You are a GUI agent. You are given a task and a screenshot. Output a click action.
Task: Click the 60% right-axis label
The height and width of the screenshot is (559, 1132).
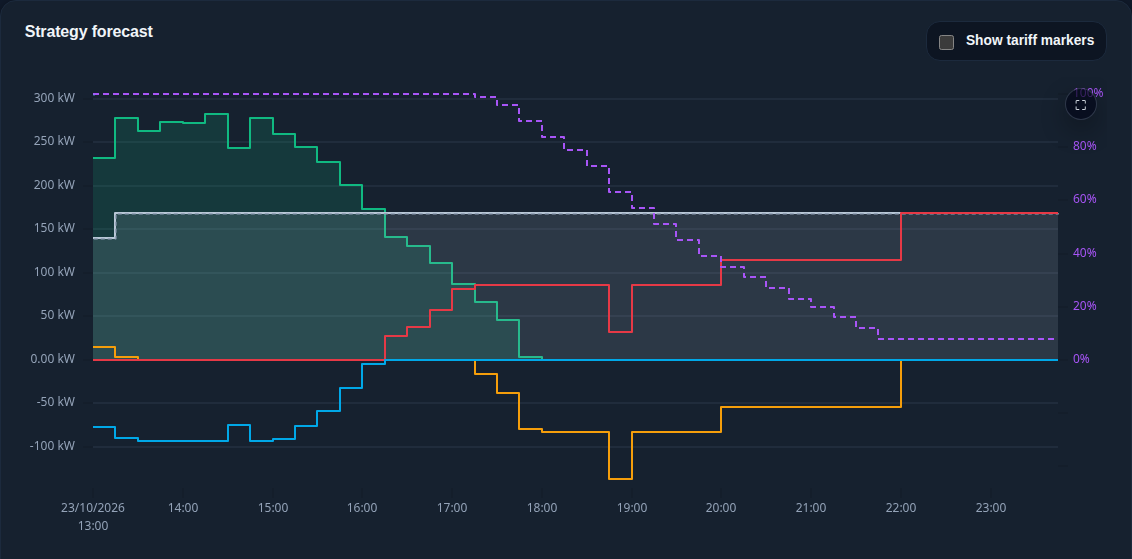point(1084,199)
